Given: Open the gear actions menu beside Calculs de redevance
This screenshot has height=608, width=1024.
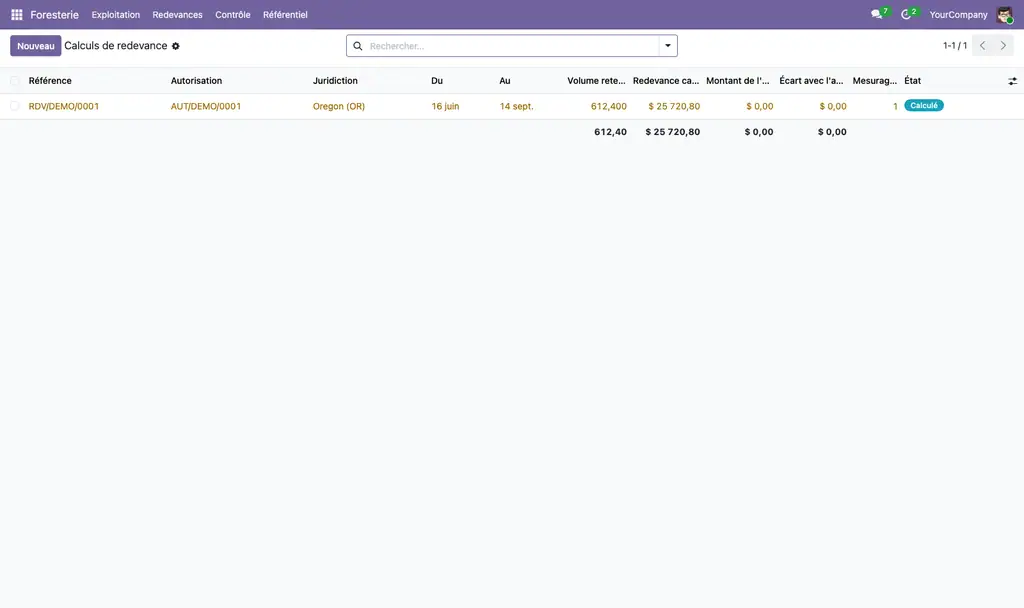Looking at the screenshot, I should pos(176,46).
